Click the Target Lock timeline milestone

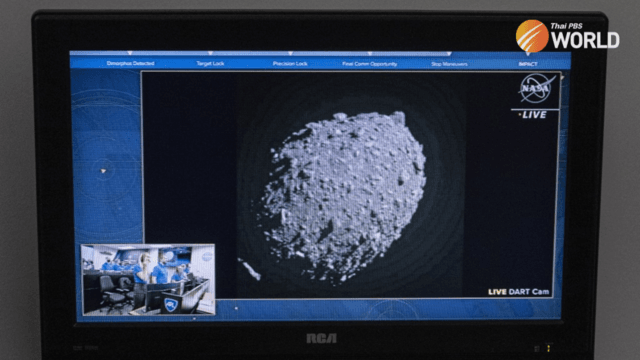tap(210, 63)
